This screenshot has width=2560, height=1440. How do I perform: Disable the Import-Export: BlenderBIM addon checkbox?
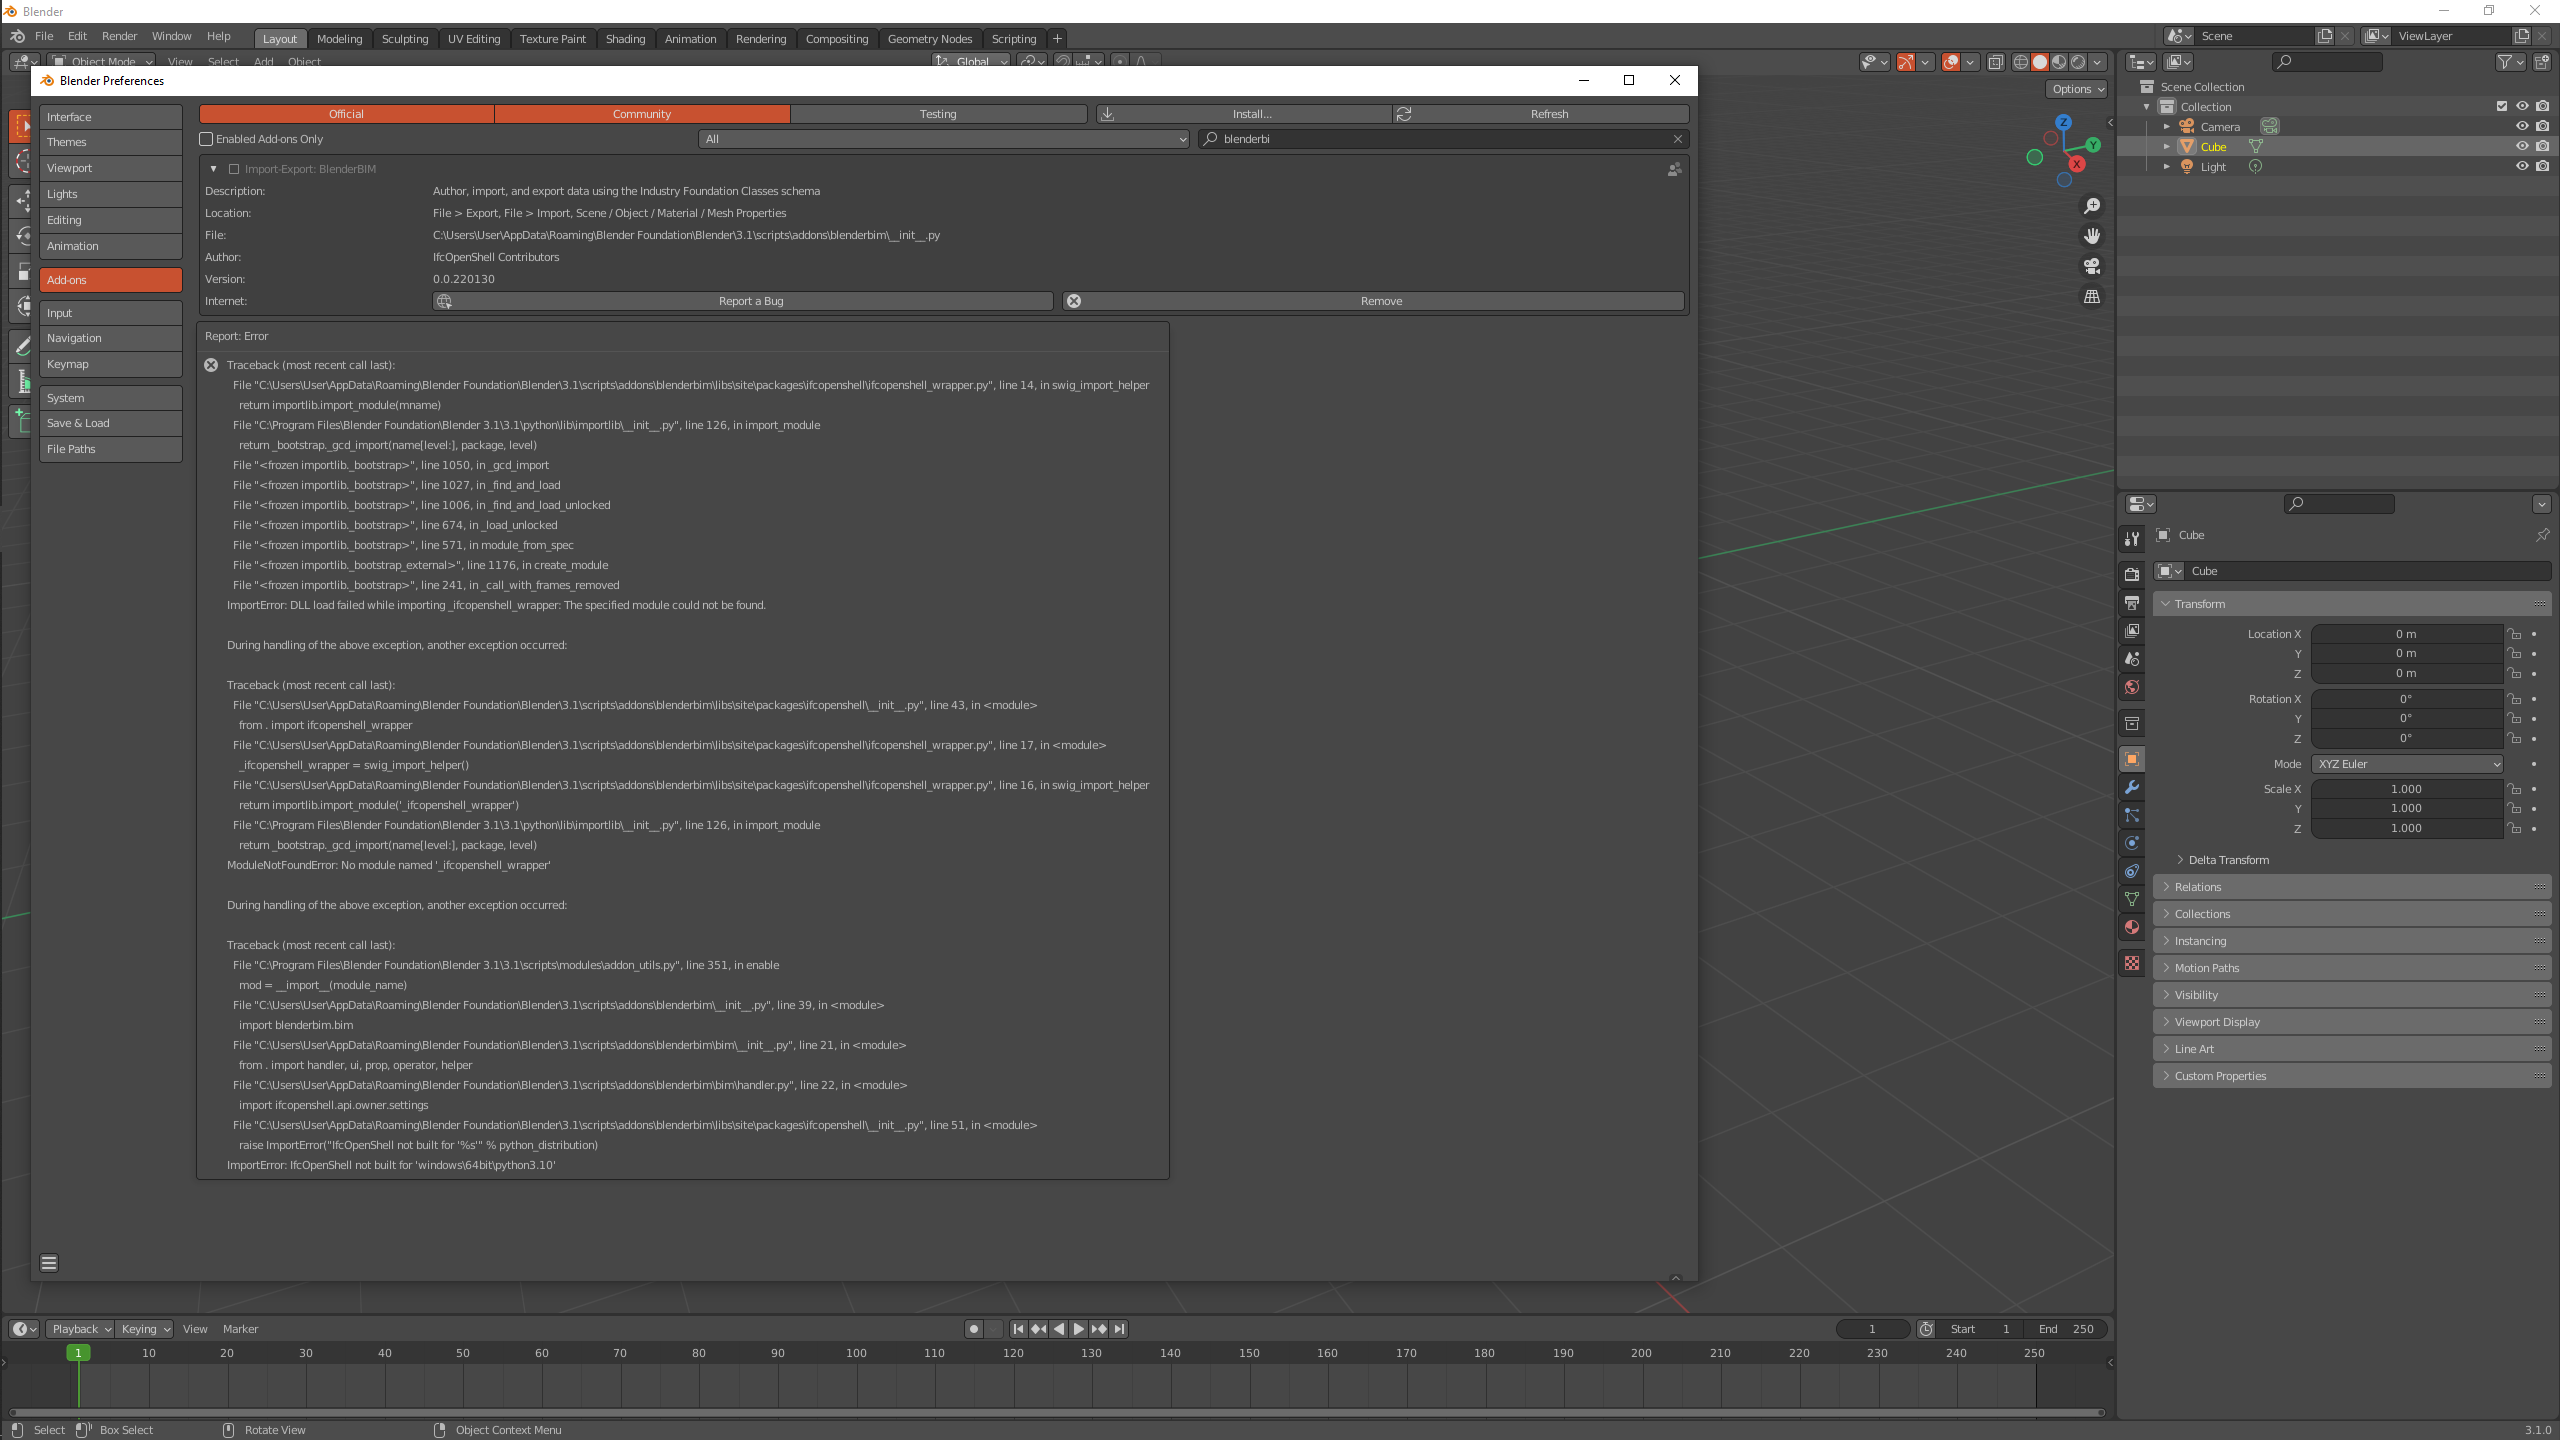point(235,168)
